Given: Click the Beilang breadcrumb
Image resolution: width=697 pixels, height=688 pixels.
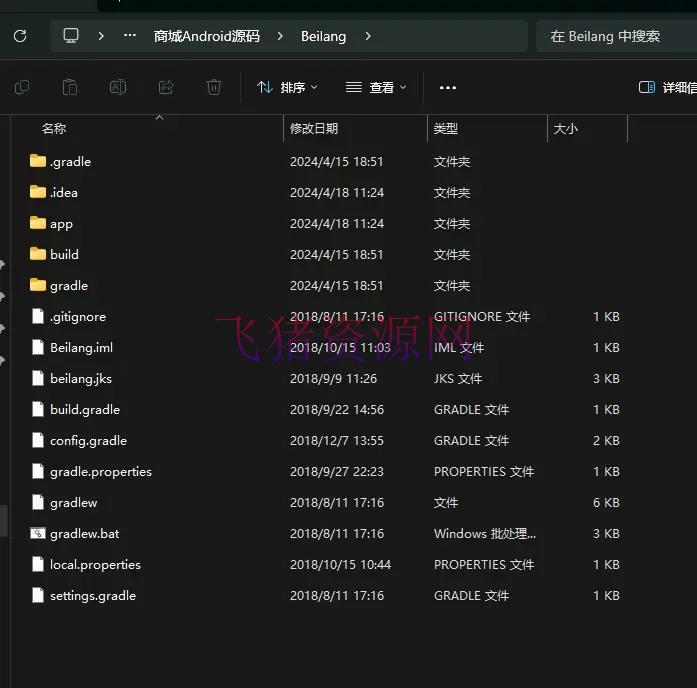Looking at the screenshot, I should coord(324,36).
